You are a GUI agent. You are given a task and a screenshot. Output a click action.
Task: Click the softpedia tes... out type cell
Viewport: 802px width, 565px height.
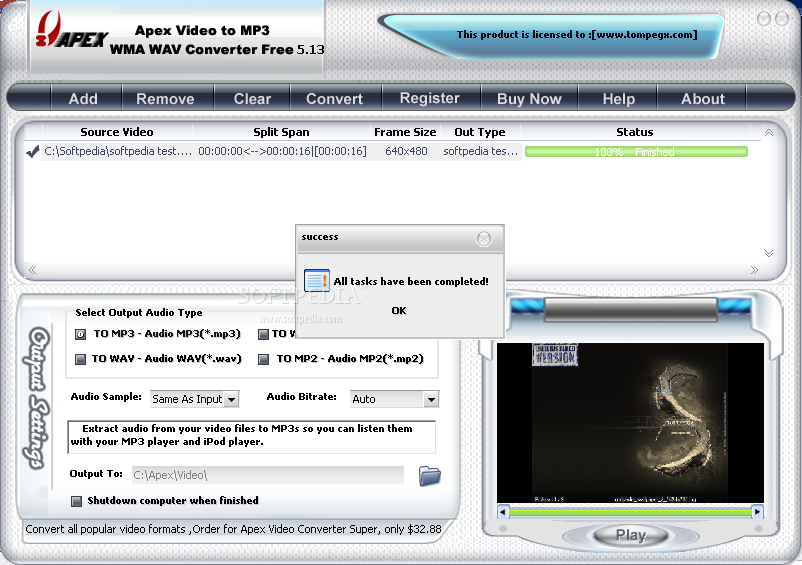pyautogui.click(x=480, y=151)
